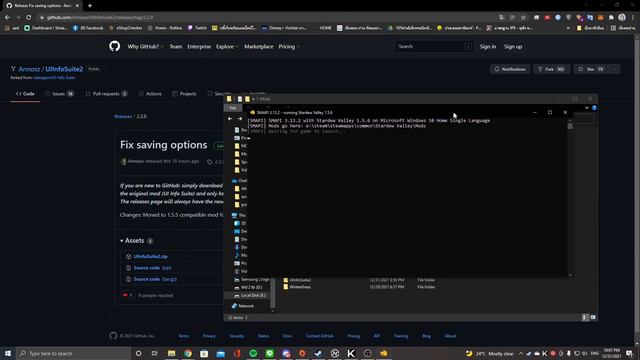Open File Explorer help question mark icon
Image resolution: width=640 pixels, height=360 pixels.
594,108
